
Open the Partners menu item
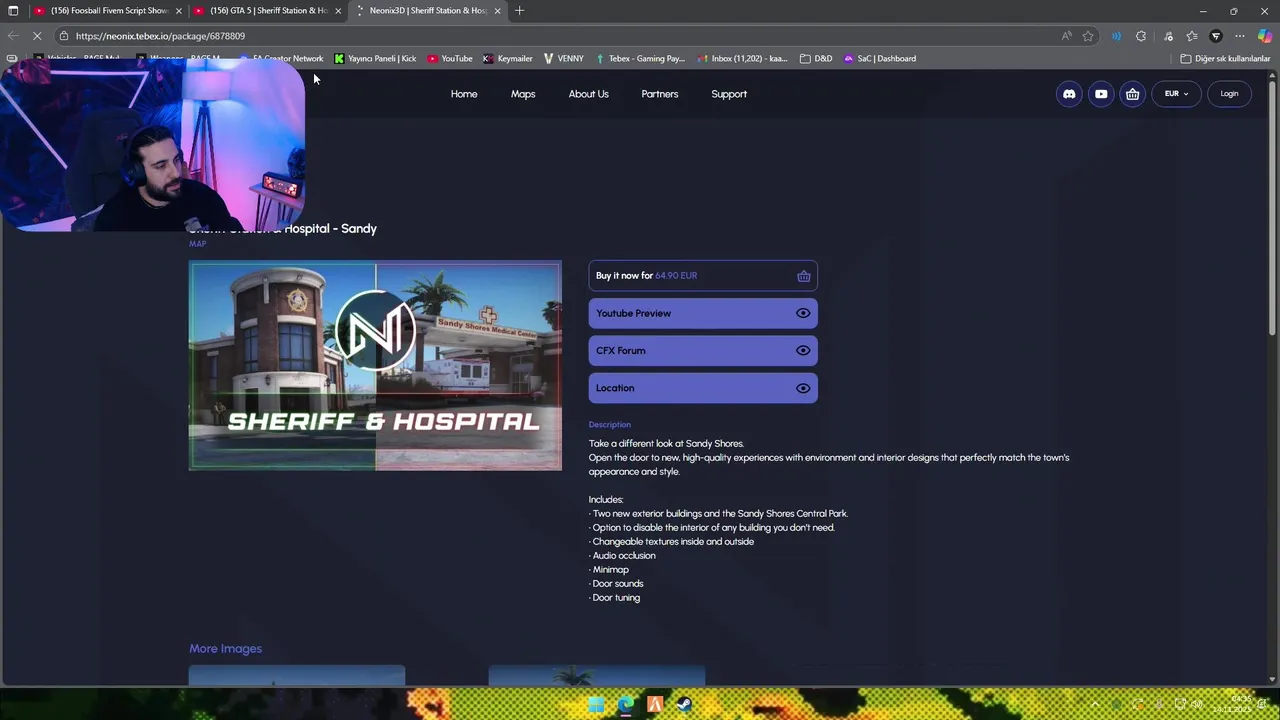(660, 94)
